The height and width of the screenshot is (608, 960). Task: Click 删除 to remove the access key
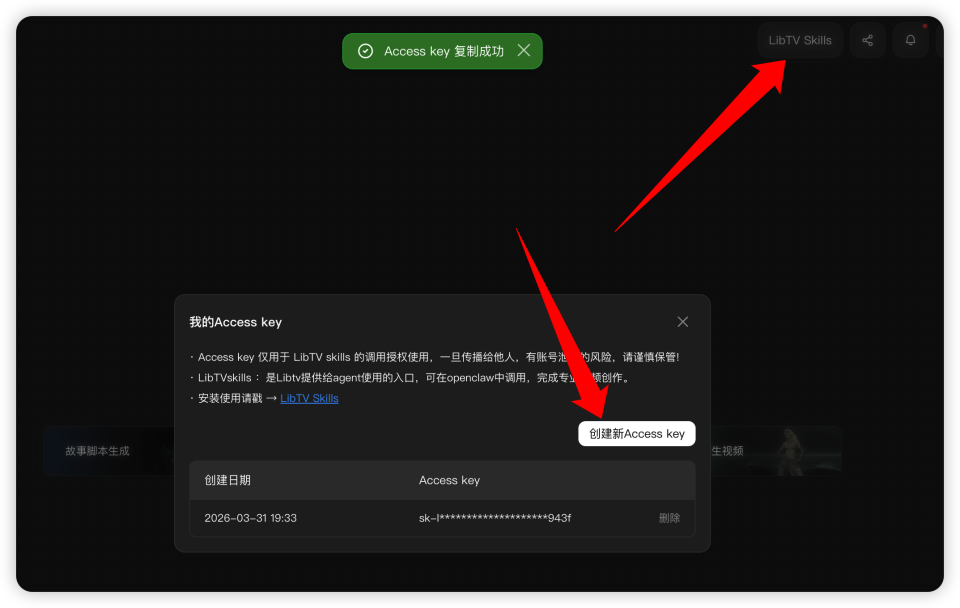coord(668,518)
